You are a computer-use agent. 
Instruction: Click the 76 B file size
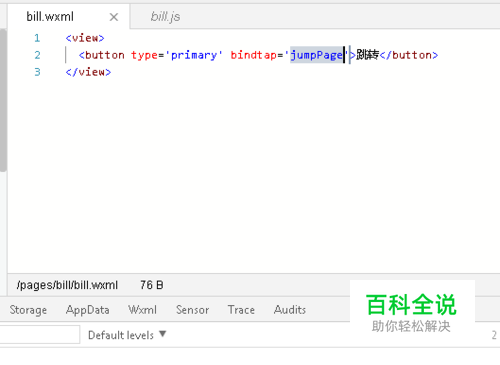[x=152, y=285]
